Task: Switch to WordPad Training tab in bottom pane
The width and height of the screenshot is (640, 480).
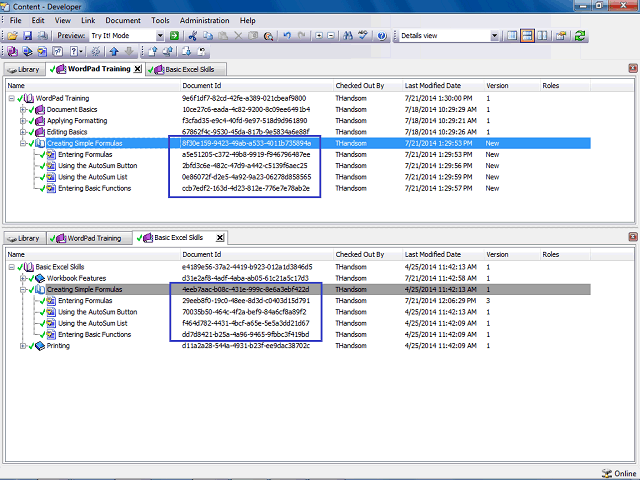Action: coord(90,238)
